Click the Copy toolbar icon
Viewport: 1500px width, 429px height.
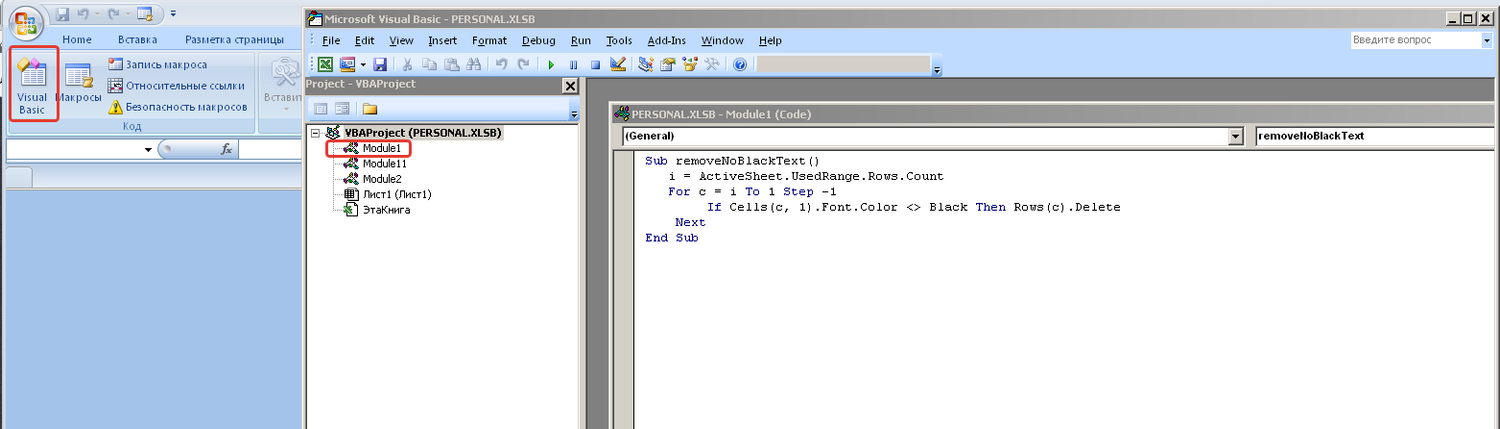click(x=429, y=64)
